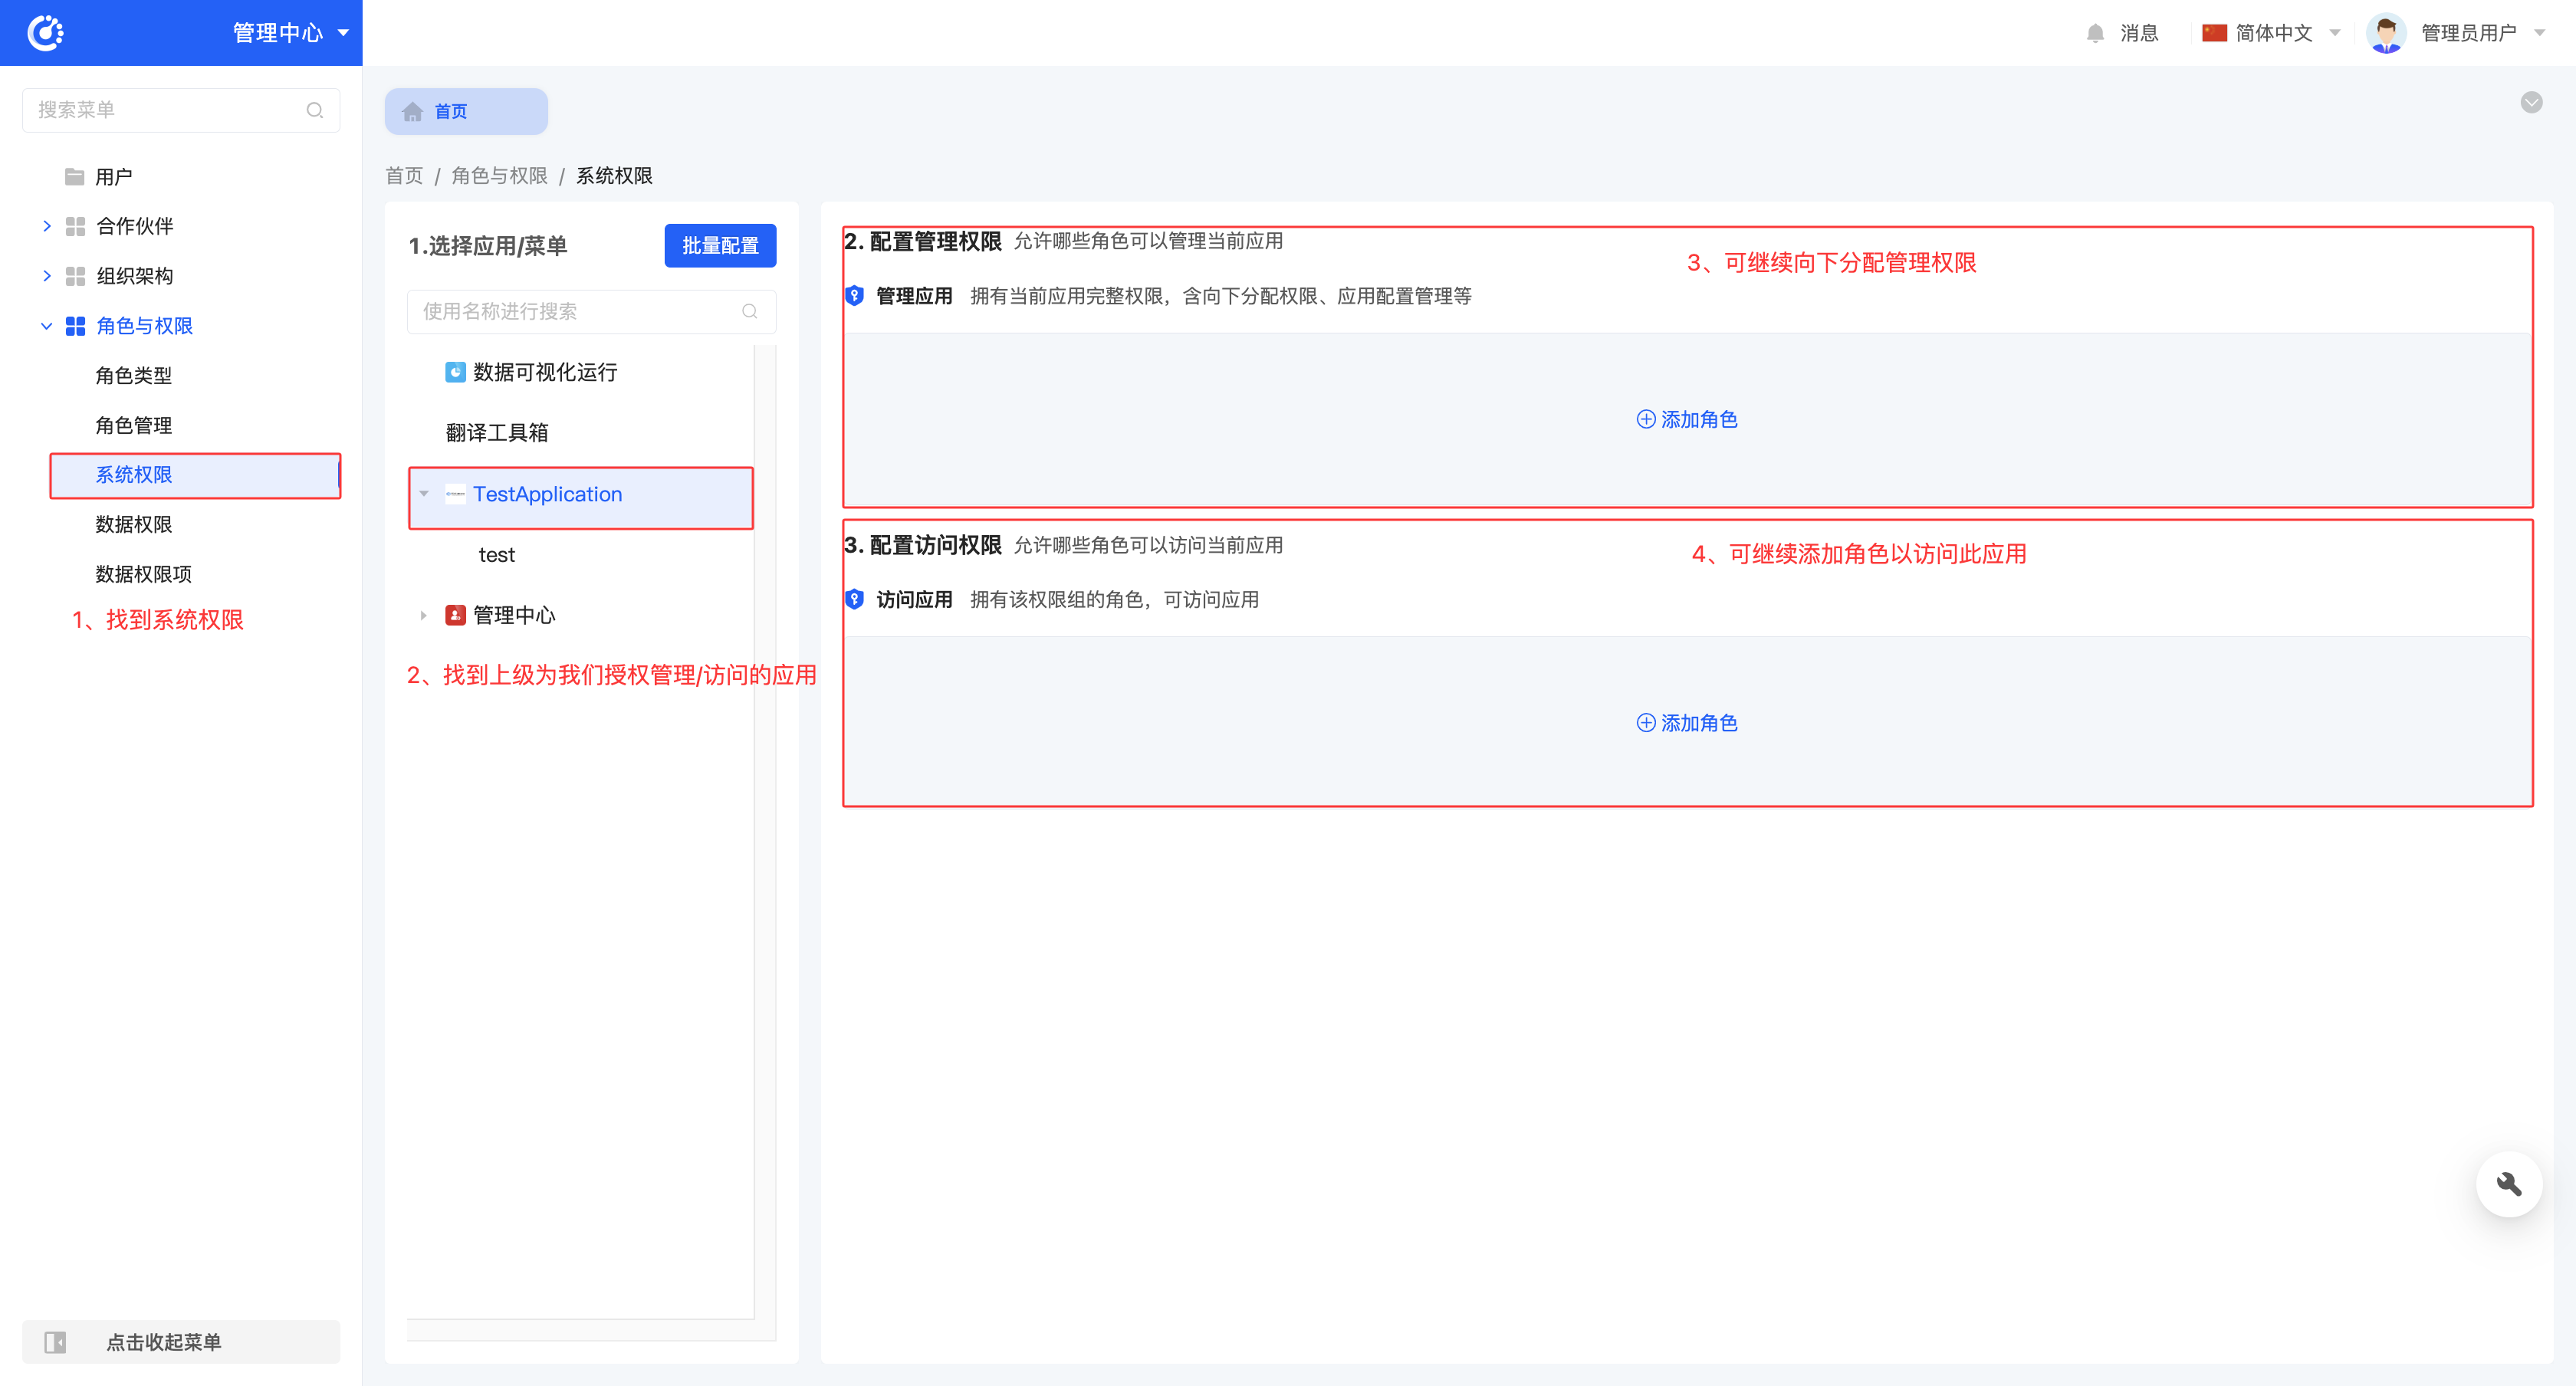Select TestApplication in the tree
This screenshot has height=1386, width=2576.
pos(547,494)
